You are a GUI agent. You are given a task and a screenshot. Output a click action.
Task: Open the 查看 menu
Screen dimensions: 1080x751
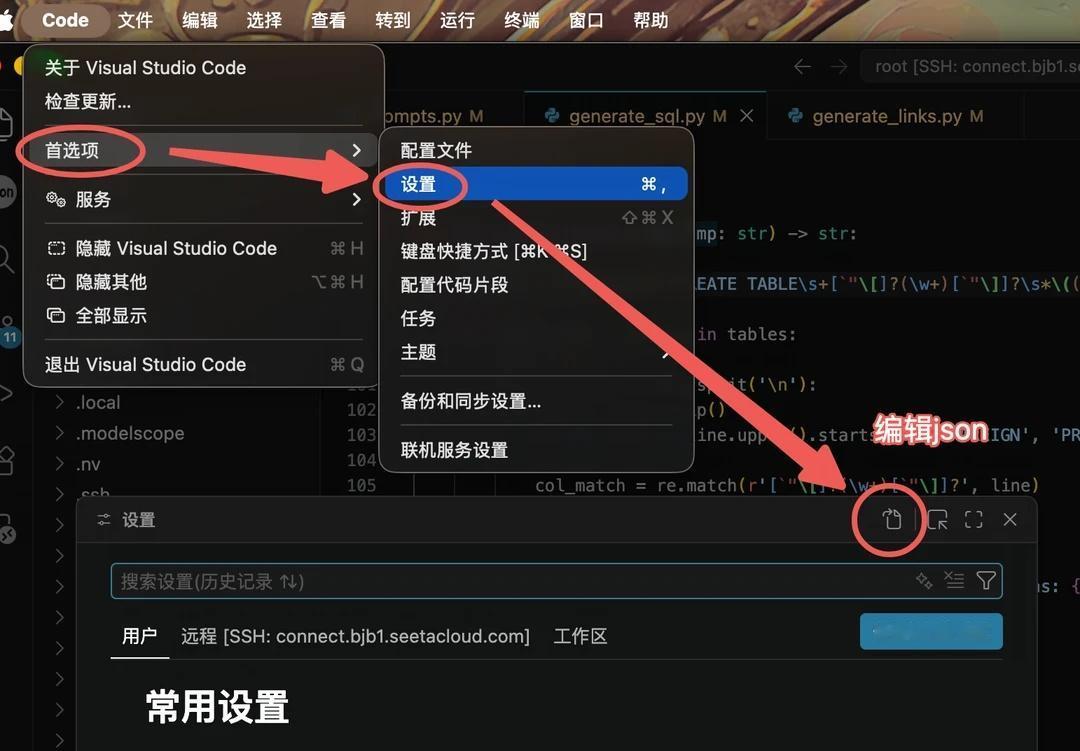point(328,20)
